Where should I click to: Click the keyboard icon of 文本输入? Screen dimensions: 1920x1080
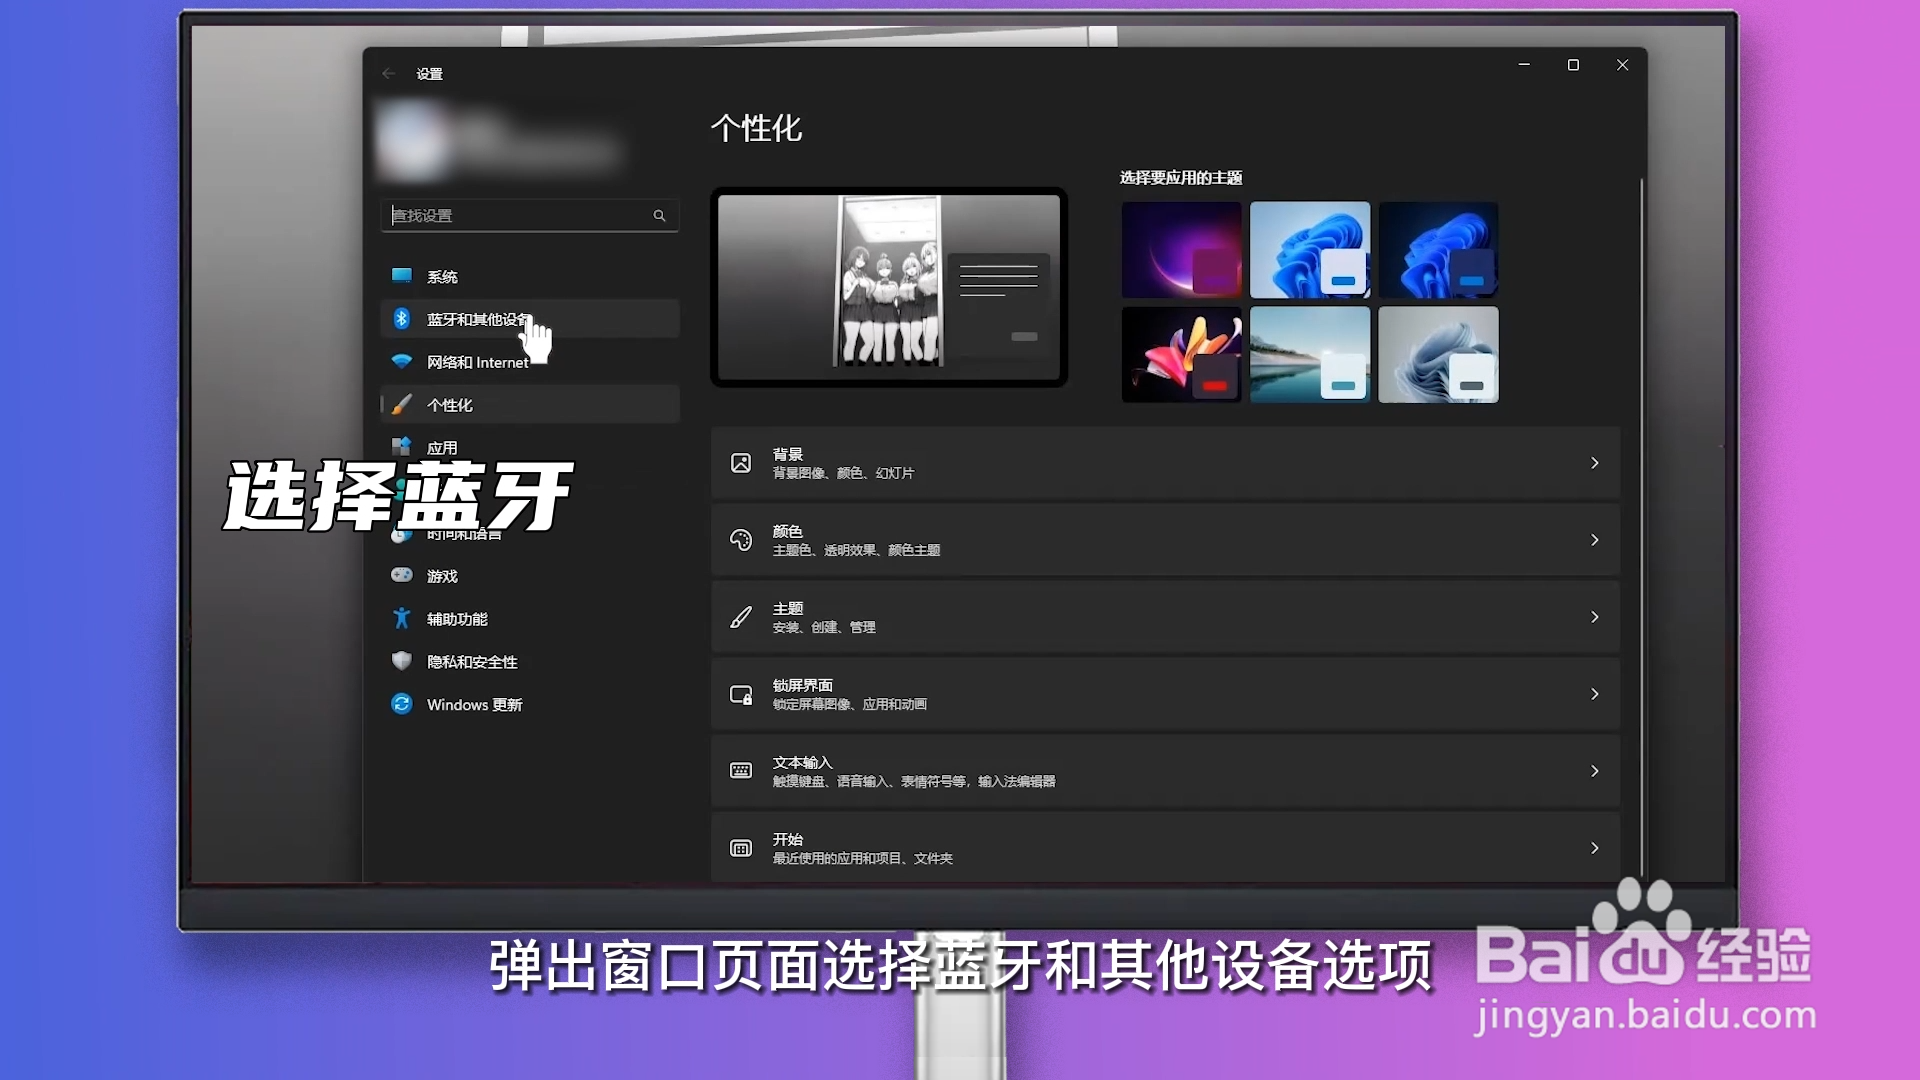pos(741,771)
